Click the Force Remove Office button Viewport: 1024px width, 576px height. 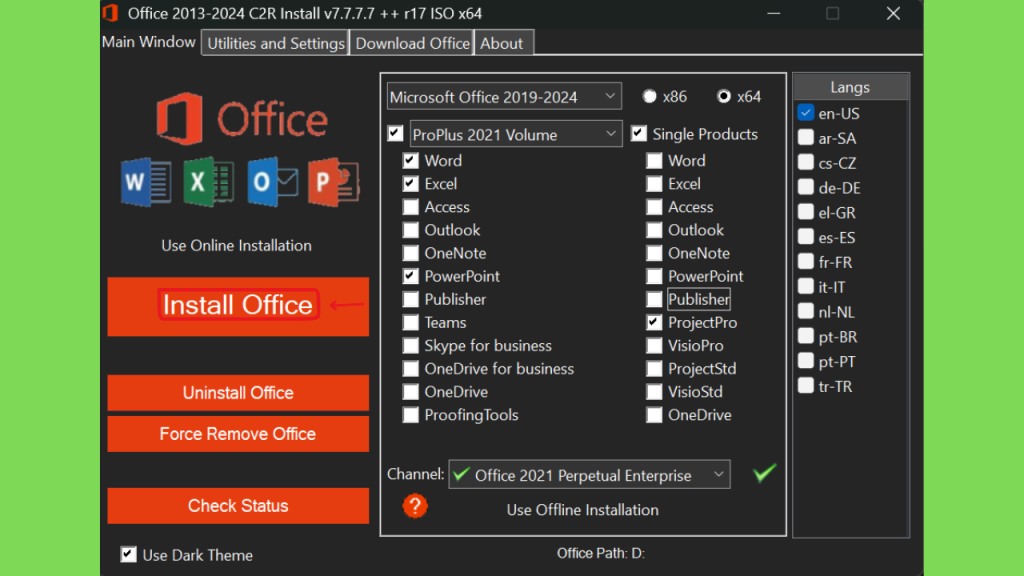pos(238,434)
